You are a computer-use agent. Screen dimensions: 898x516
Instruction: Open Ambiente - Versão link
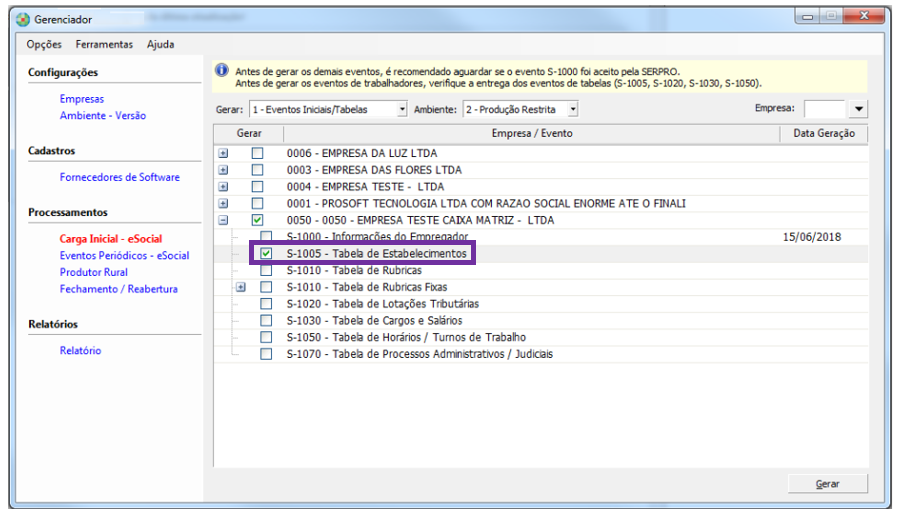tap(103, 116)
